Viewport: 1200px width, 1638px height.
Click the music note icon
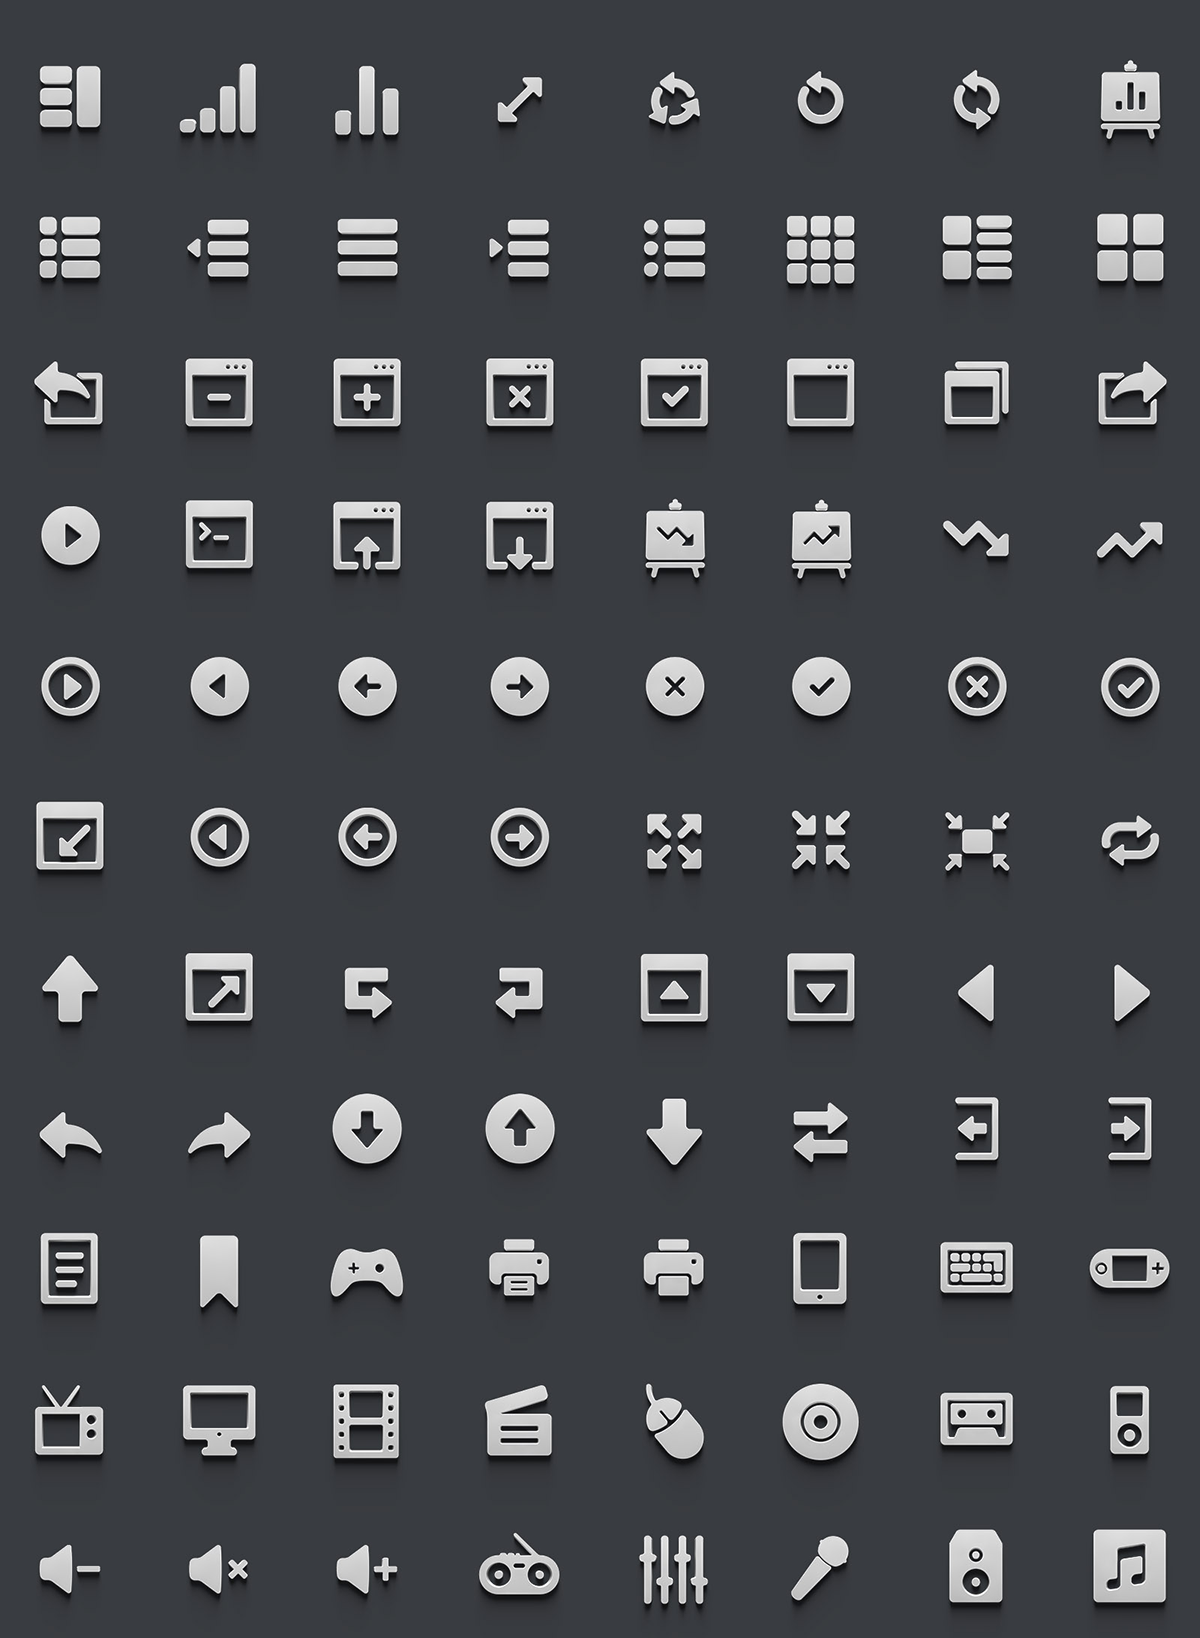[x=1130, y=1566]
